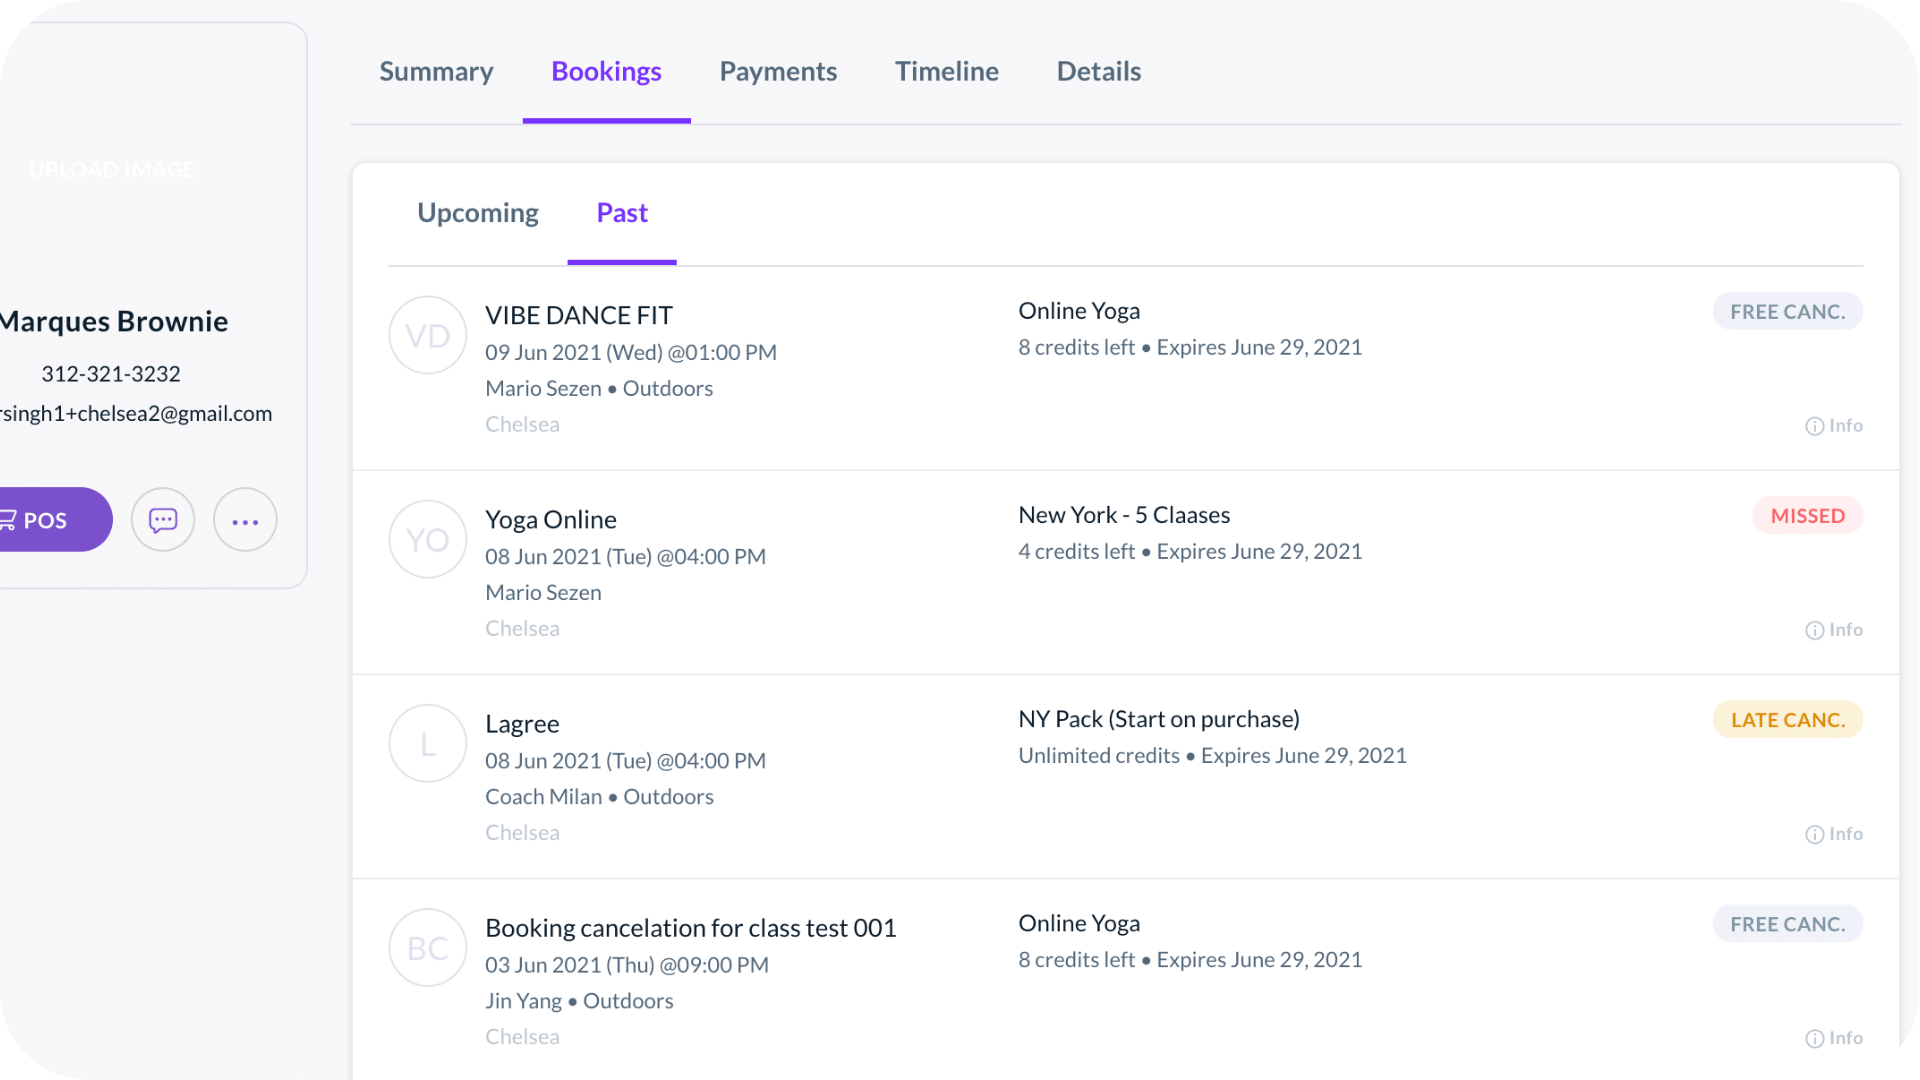
Task: Select the Past bookings sub-tab
Action: (x=622, y=213)
